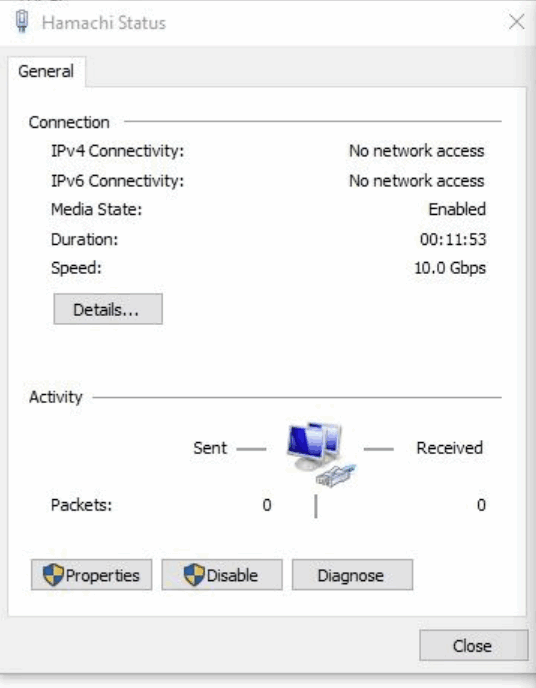Click the network computers activity icon
This screenshot has width=536, height=688.
pyautogui.click(x=321, y=454)
